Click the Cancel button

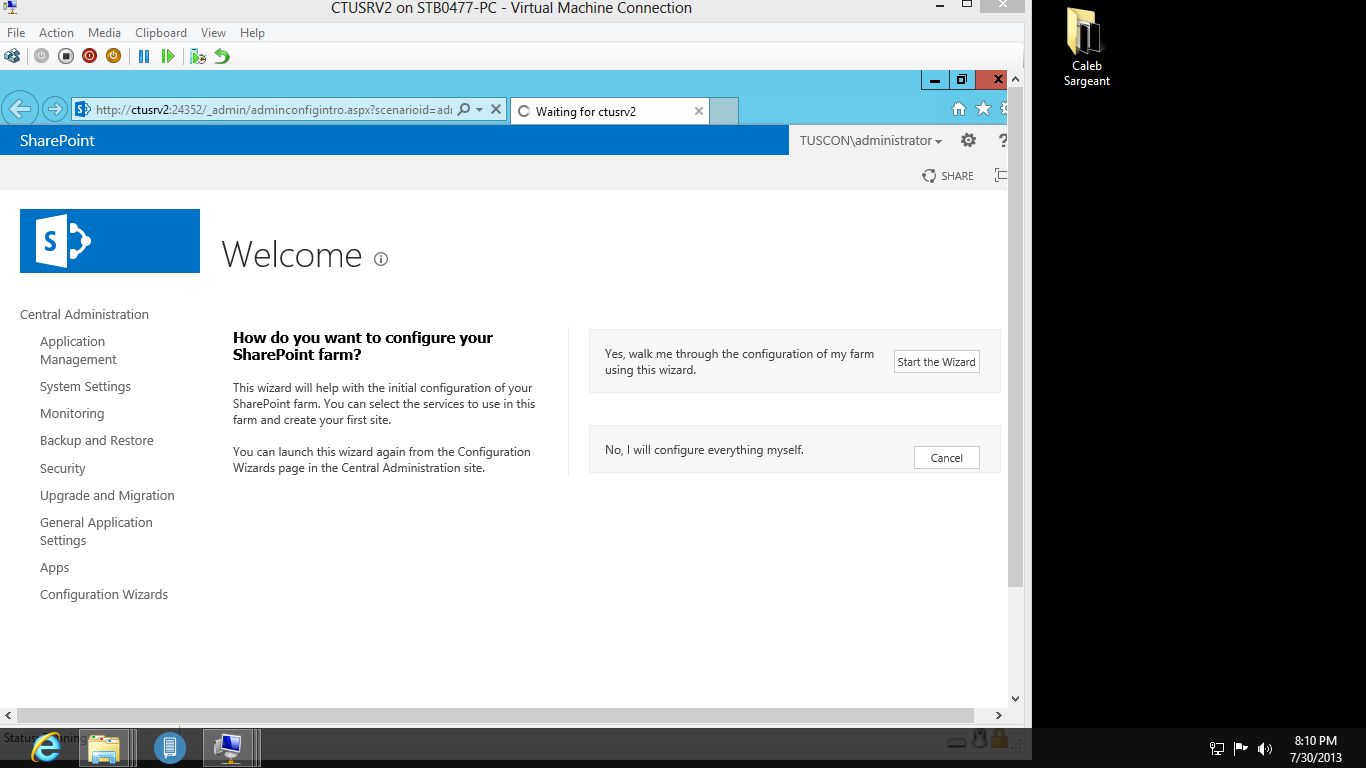coord(947,458)
